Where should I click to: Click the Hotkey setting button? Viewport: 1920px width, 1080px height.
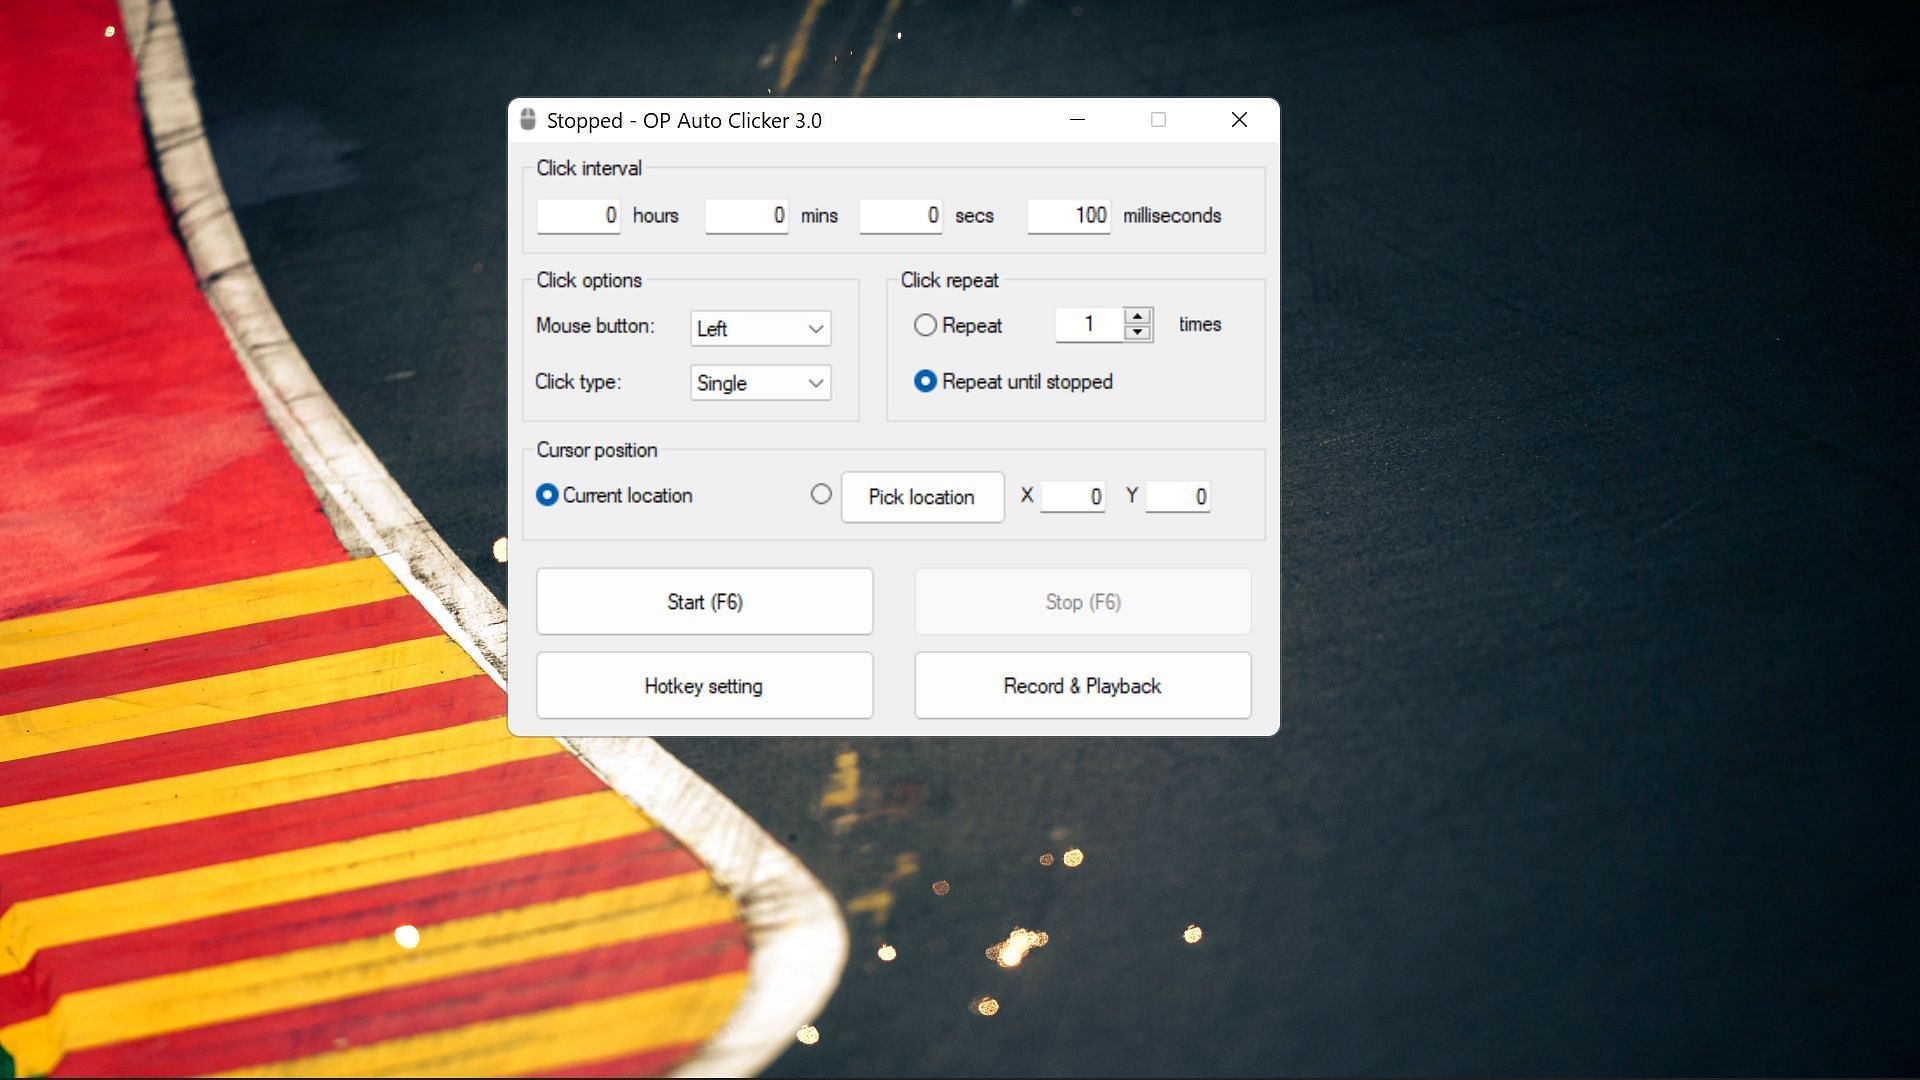(703, 684)
